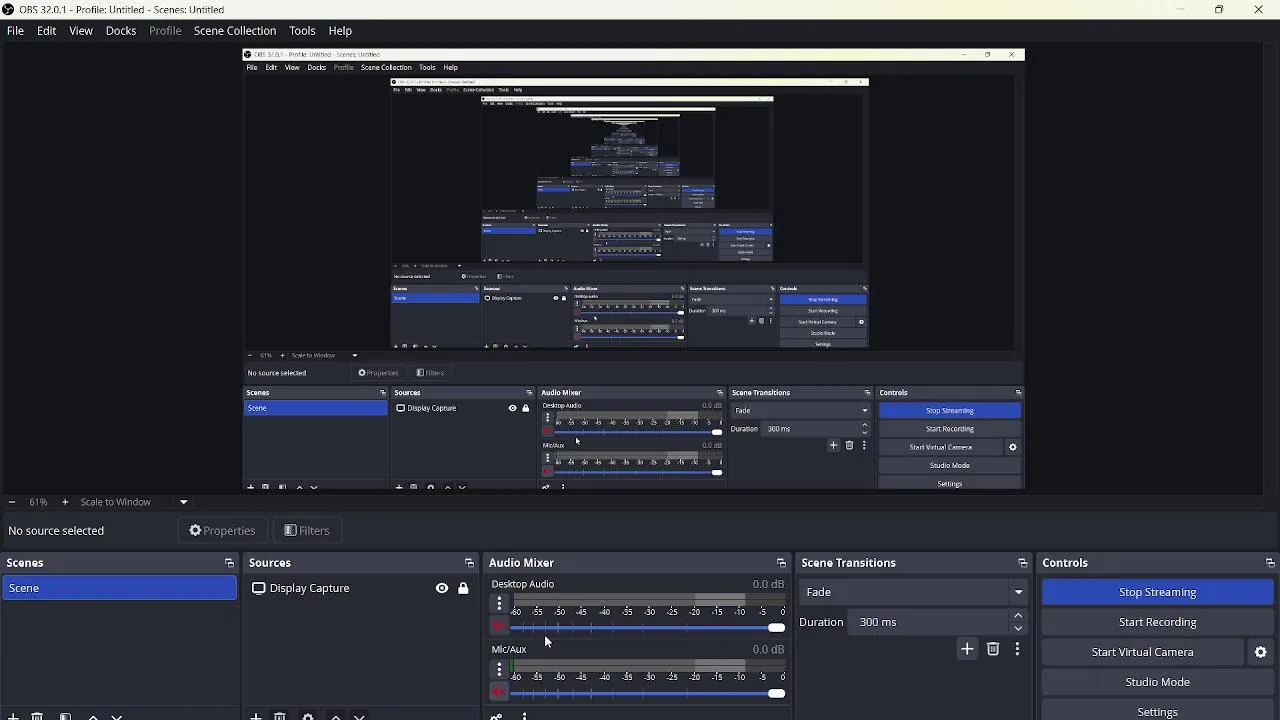The image size is (1280, 720).
Task: Open scene filters from the Scenes toolbar
Action: [x=65, y=716]
